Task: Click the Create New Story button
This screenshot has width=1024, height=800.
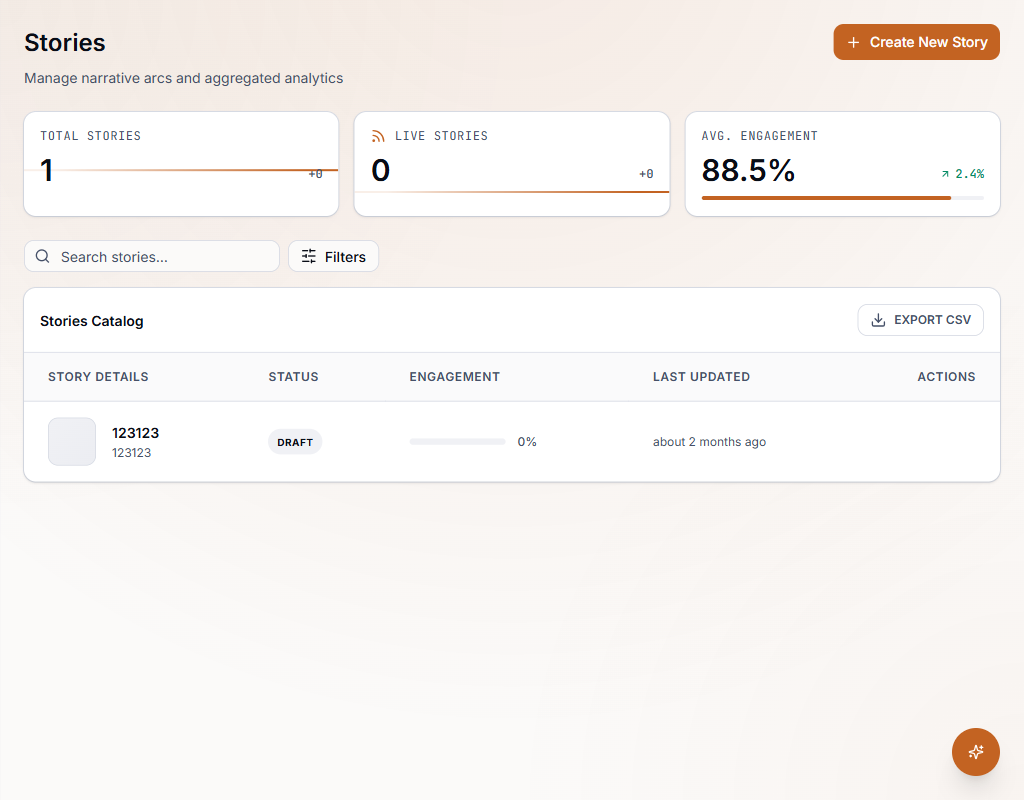Action: pyautogui.click(x=916, y=42)
